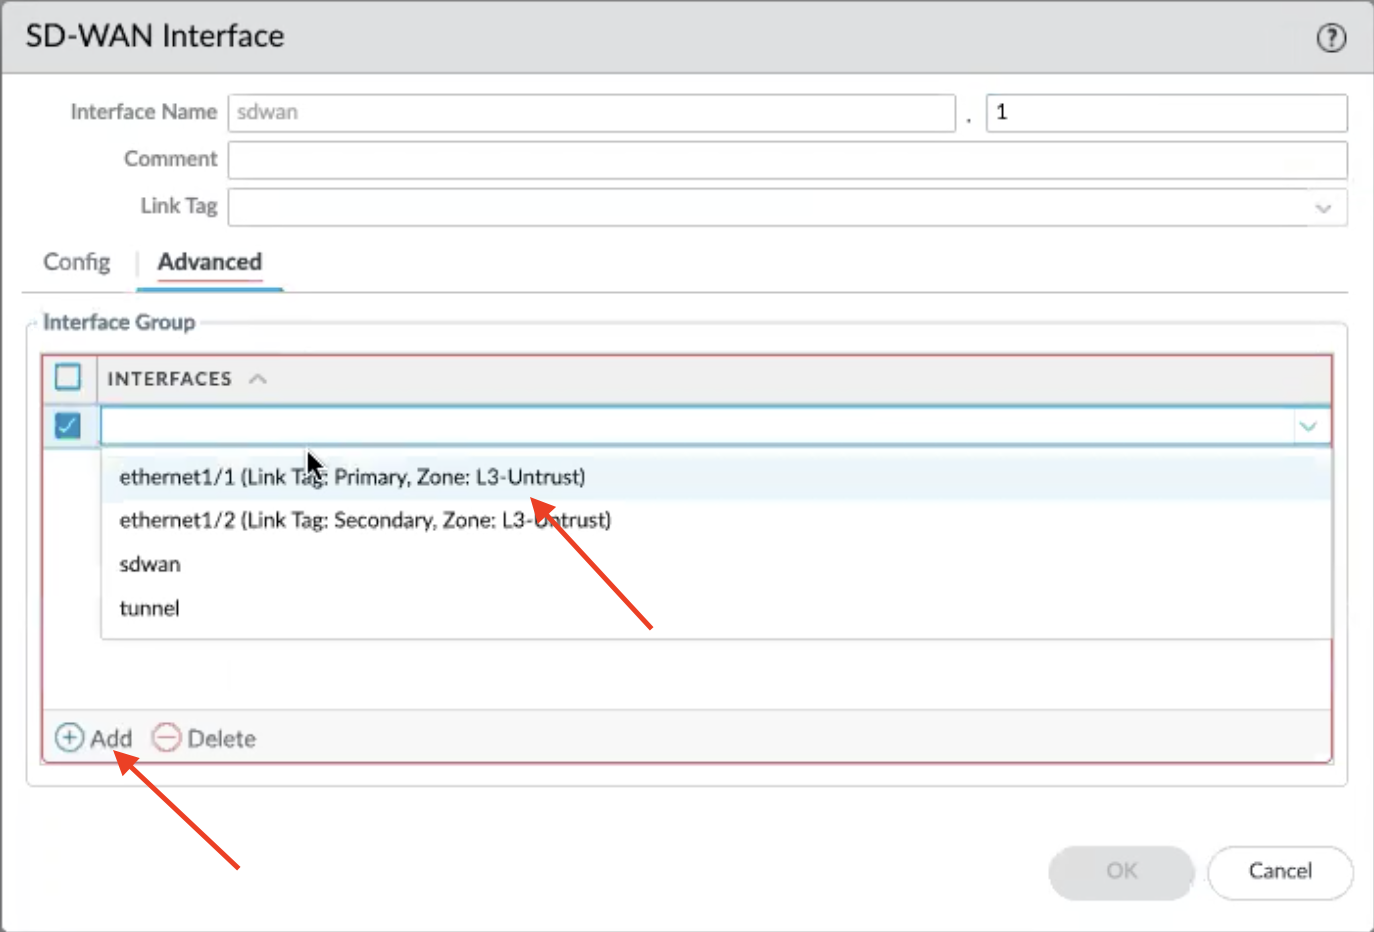
Task: Open the Link Tag dropdown
Action: [x=1323, y=207]
